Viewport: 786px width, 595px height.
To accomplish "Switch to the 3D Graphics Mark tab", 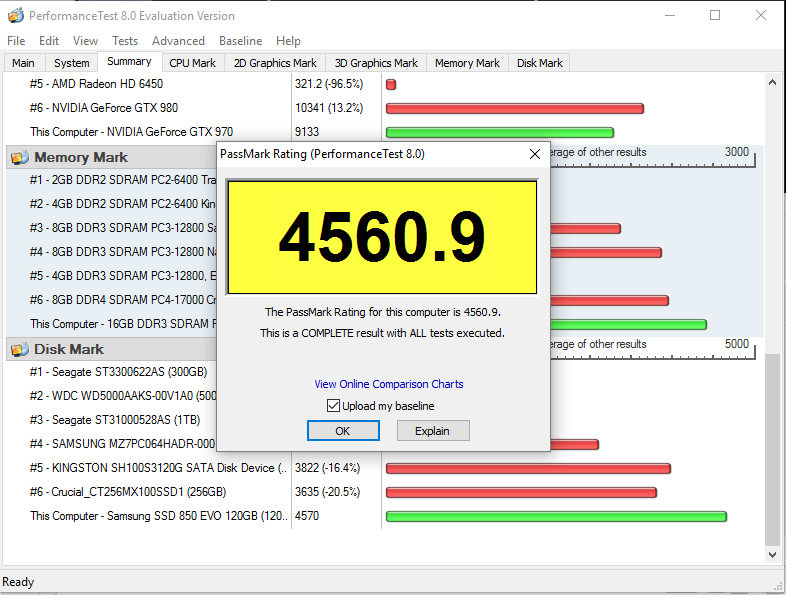I will point(376,63).
